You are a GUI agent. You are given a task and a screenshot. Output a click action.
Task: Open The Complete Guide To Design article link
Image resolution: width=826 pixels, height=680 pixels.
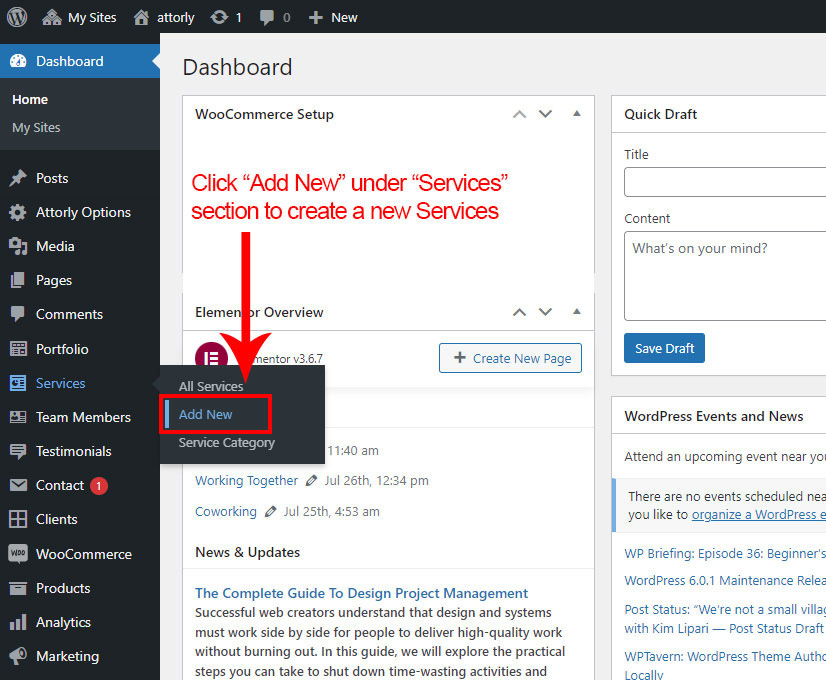[x=361, y=593]
